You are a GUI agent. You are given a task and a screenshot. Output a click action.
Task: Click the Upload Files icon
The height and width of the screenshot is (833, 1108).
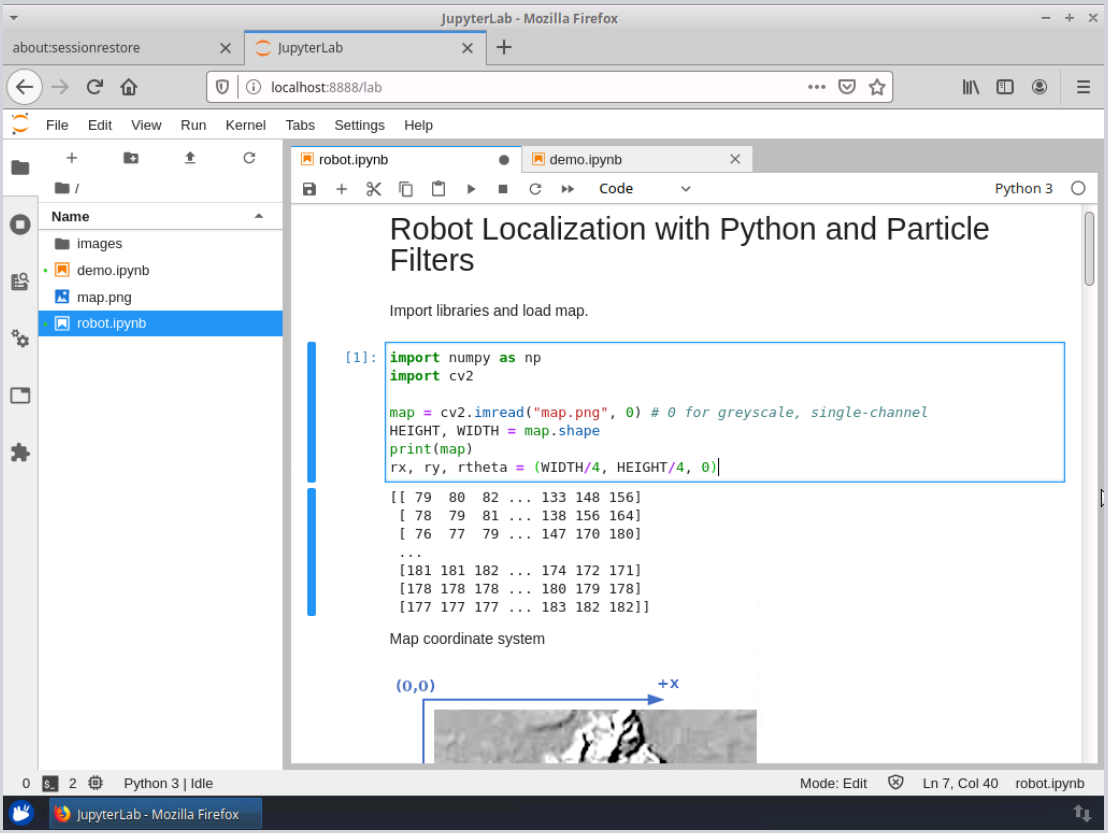click(190, 158)
